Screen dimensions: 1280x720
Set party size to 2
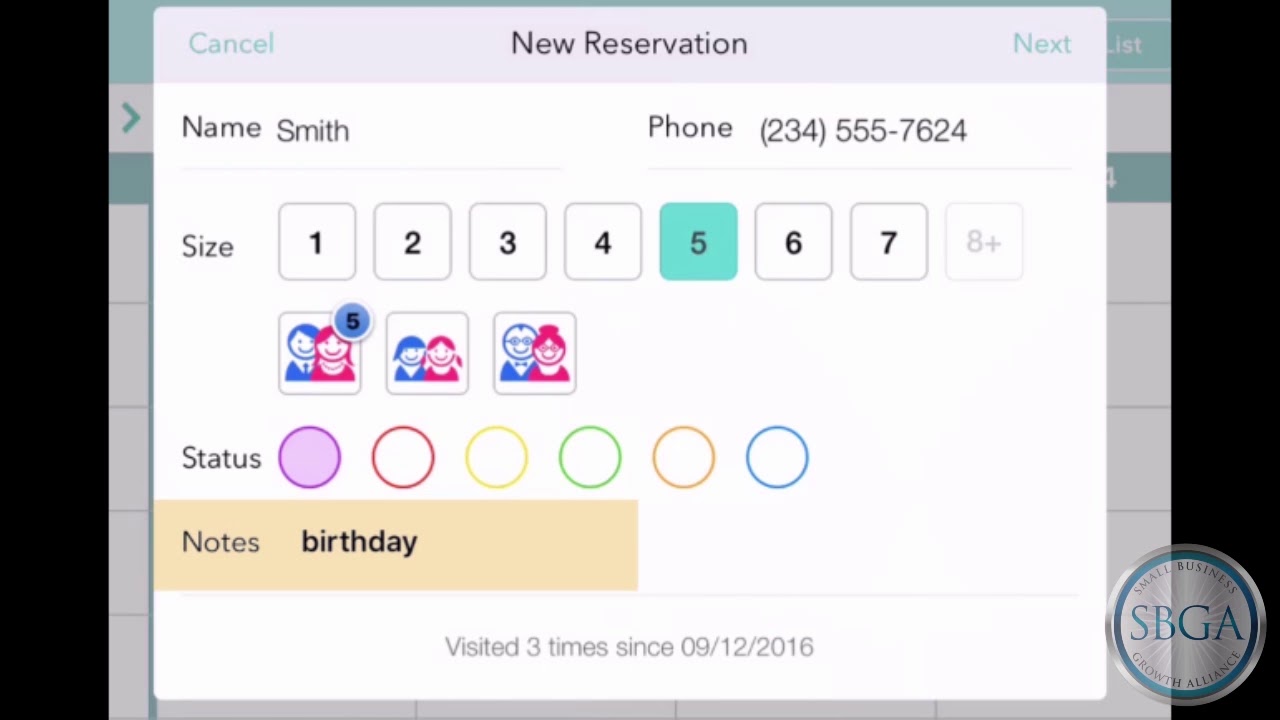[412, 242]
